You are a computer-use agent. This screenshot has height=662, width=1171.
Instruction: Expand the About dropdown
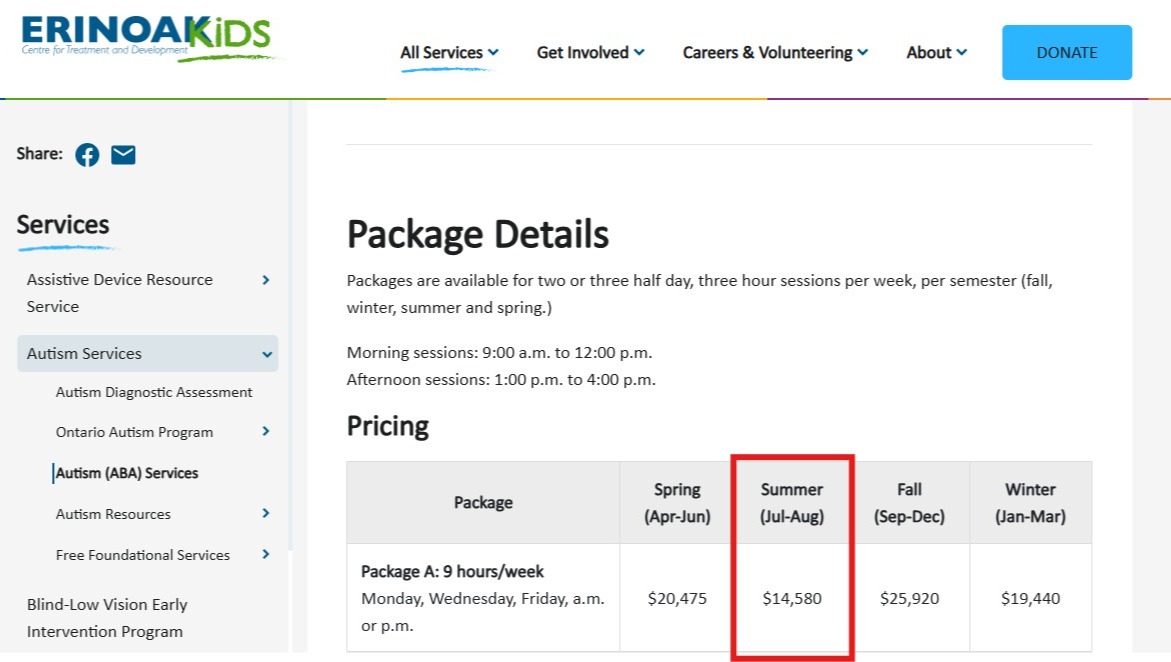point(936,53)
